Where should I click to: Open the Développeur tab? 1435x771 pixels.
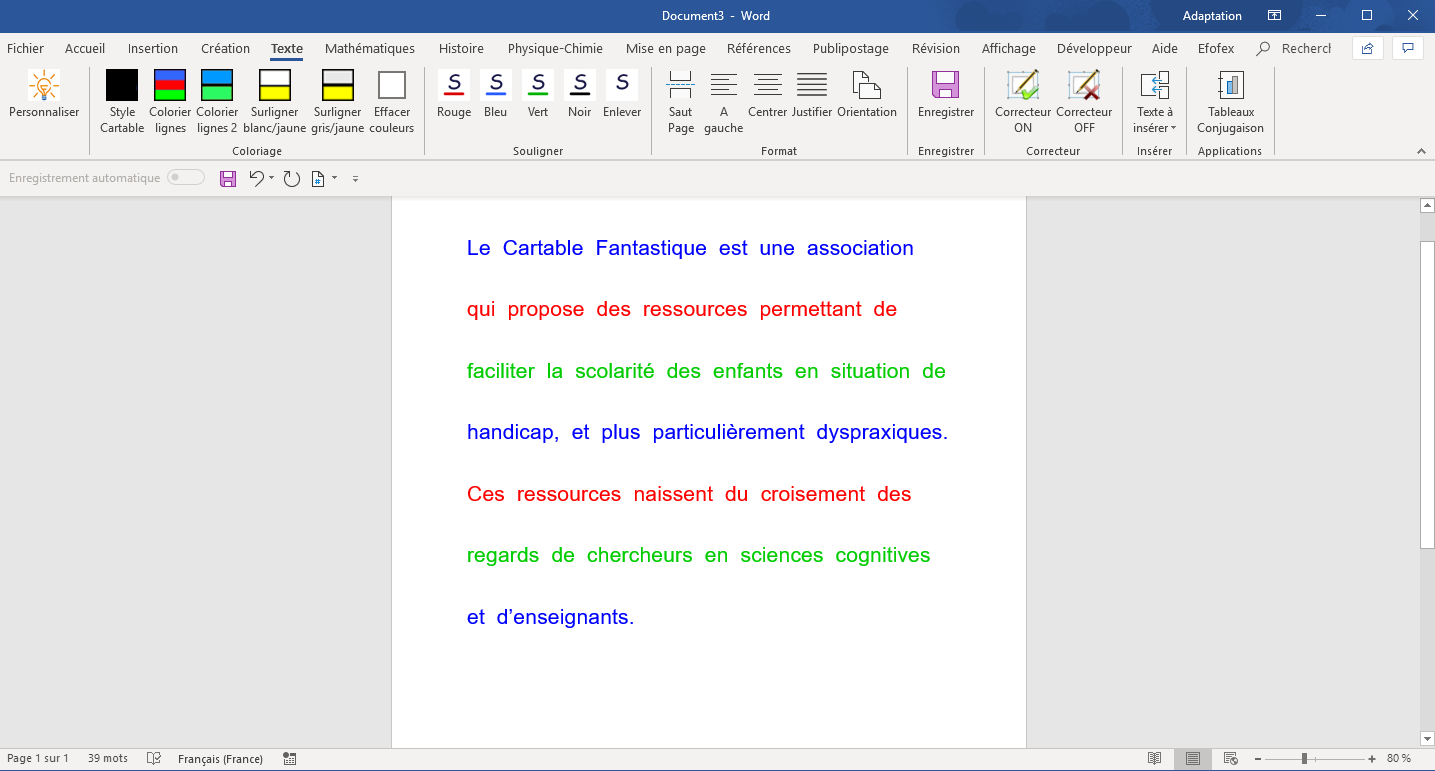click(x=1094, y=48)
